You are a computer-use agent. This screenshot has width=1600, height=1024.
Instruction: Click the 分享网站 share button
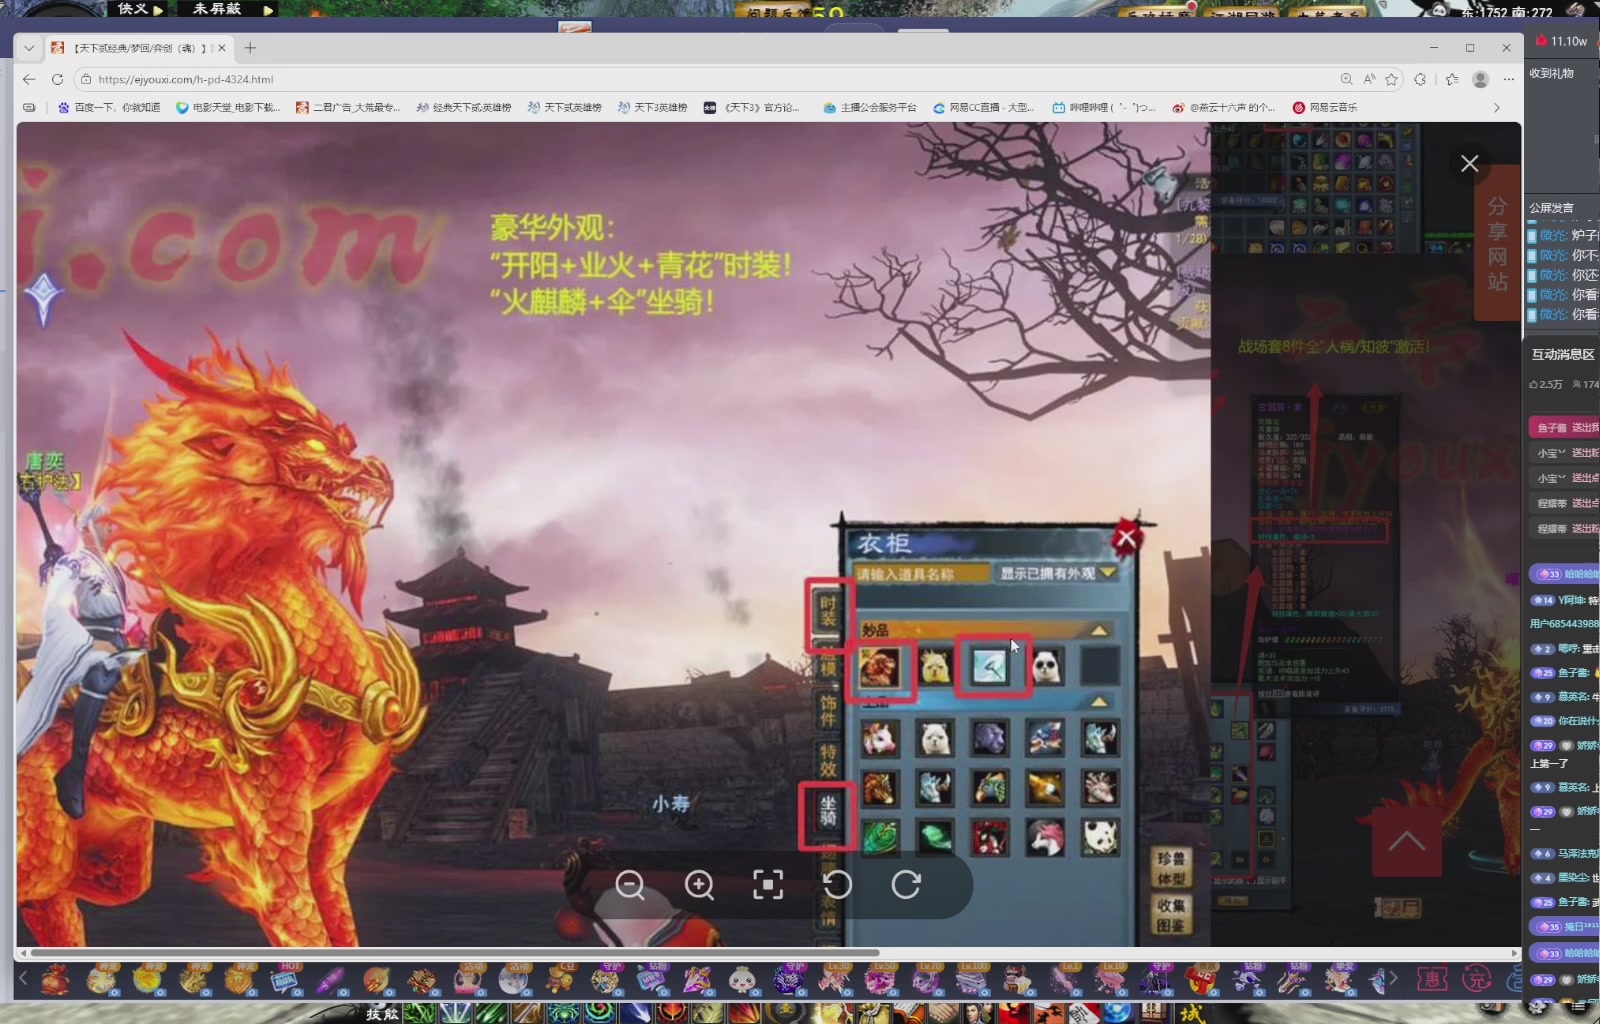[x=1497, y=245]
